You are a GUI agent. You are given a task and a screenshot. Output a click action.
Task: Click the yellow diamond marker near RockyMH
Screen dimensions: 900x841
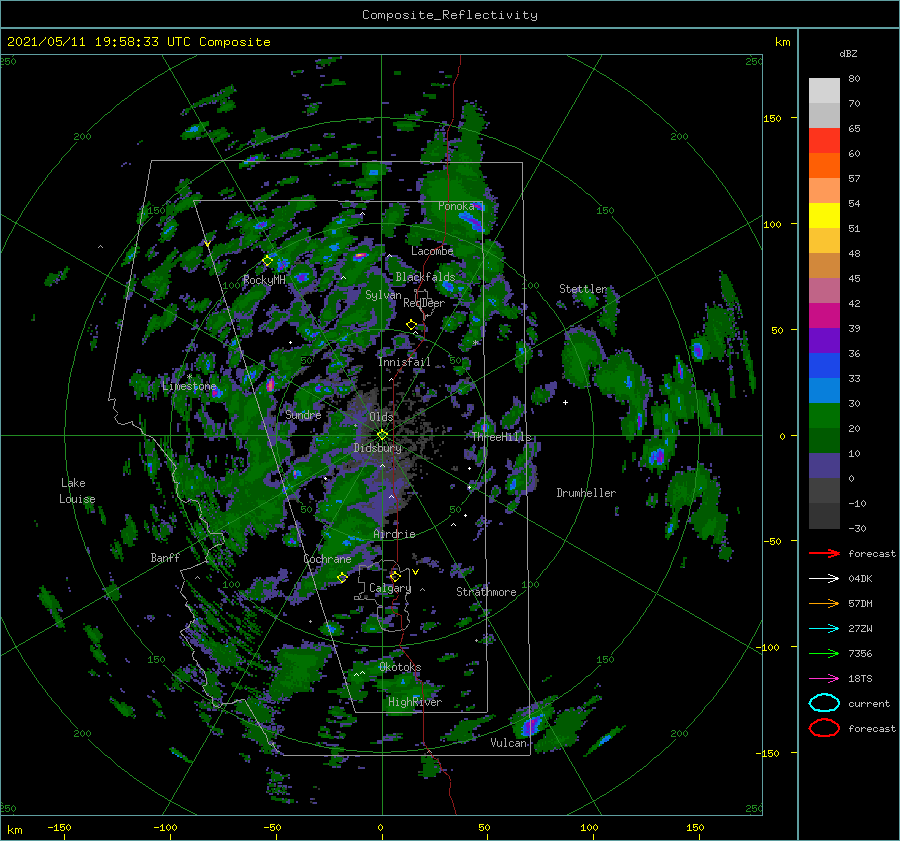pyautogui.click(x=267, y=261)
